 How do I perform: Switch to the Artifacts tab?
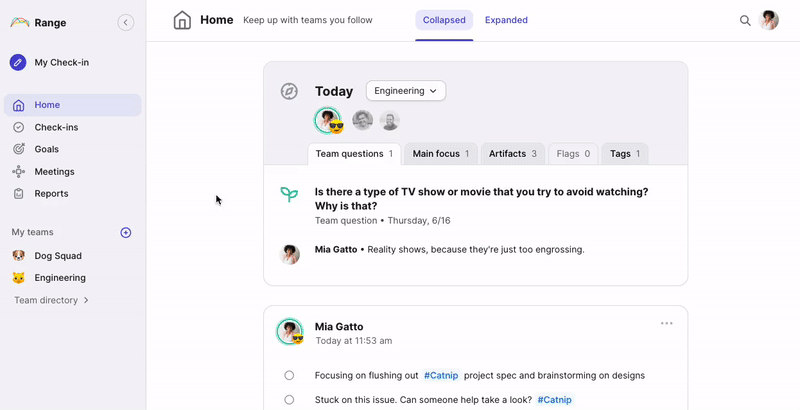pos(513,153)
